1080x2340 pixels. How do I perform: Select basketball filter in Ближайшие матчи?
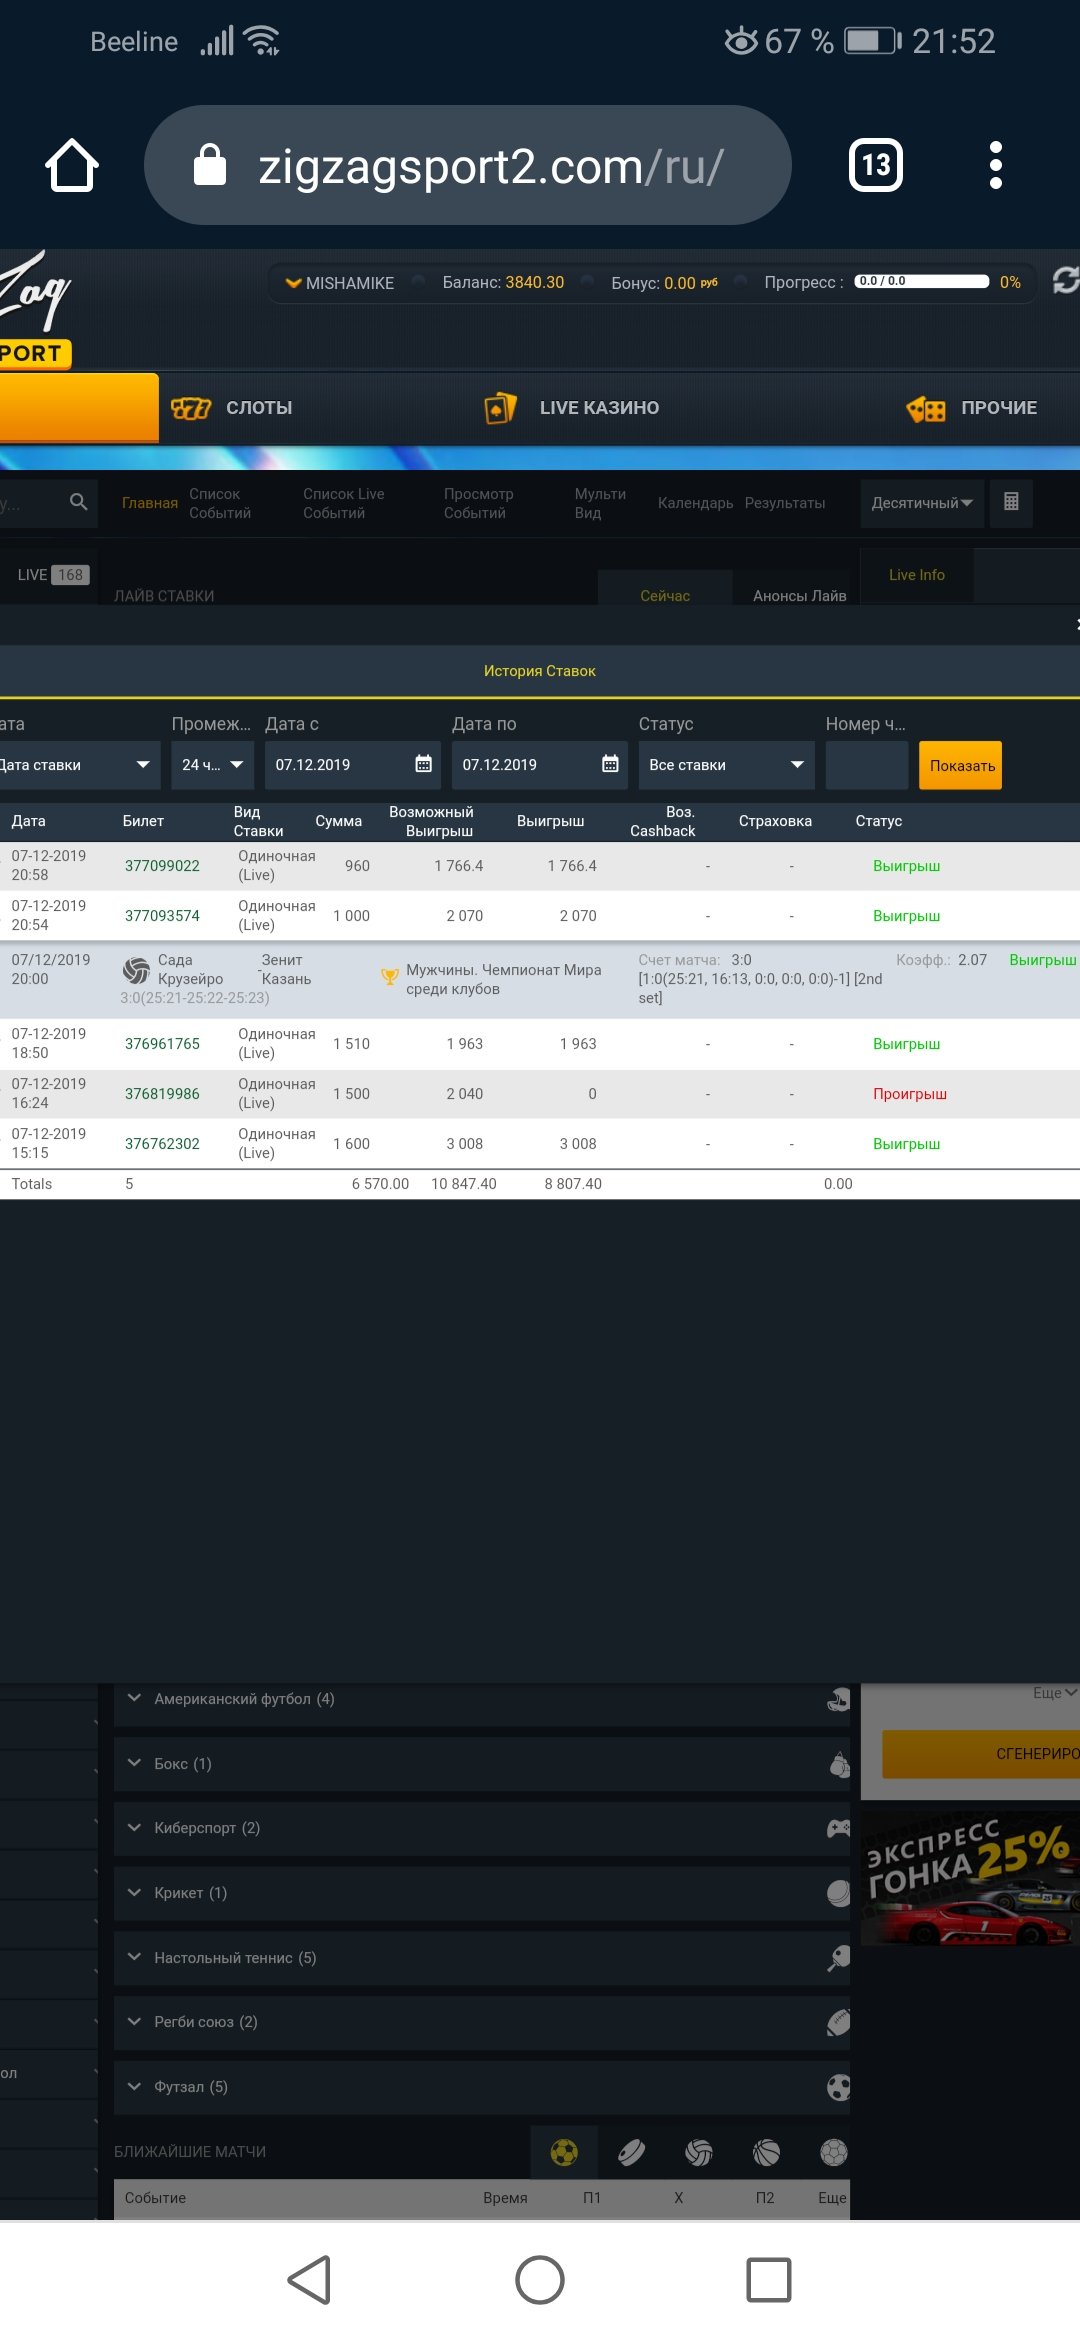(766, 2152)
